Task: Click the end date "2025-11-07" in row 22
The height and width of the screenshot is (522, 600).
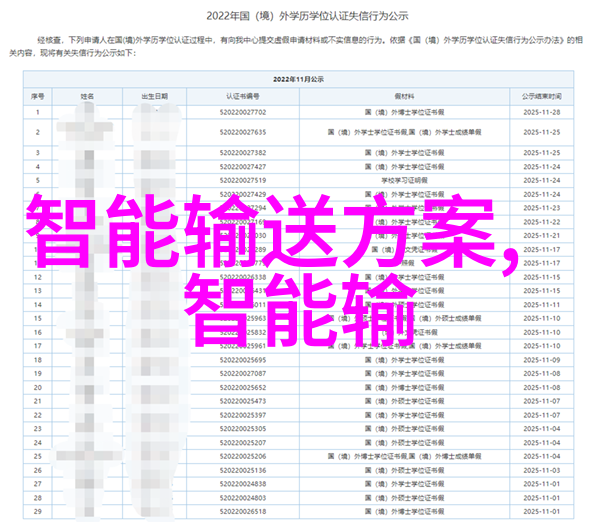Action: [x=542, y=415]
